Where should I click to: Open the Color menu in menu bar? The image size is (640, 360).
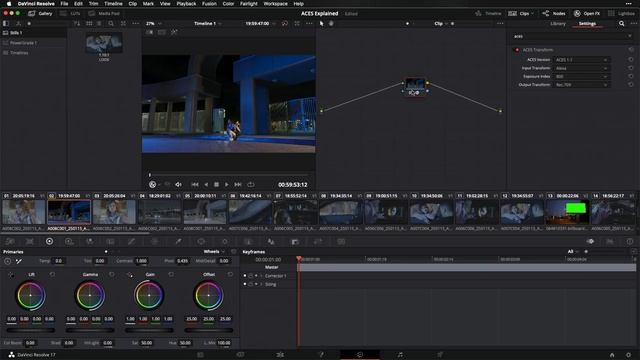point(228,4)
